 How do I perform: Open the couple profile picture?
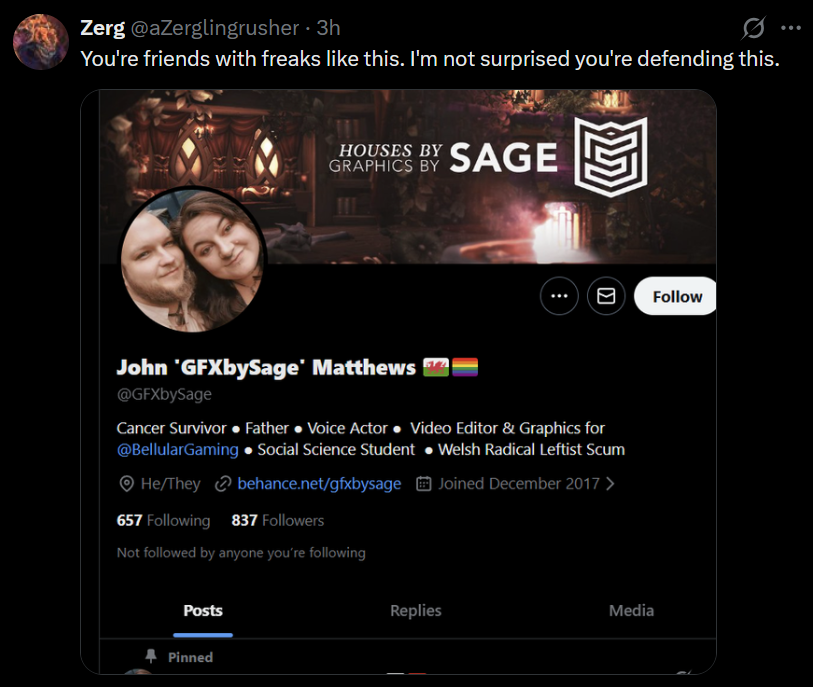(193, 259)
